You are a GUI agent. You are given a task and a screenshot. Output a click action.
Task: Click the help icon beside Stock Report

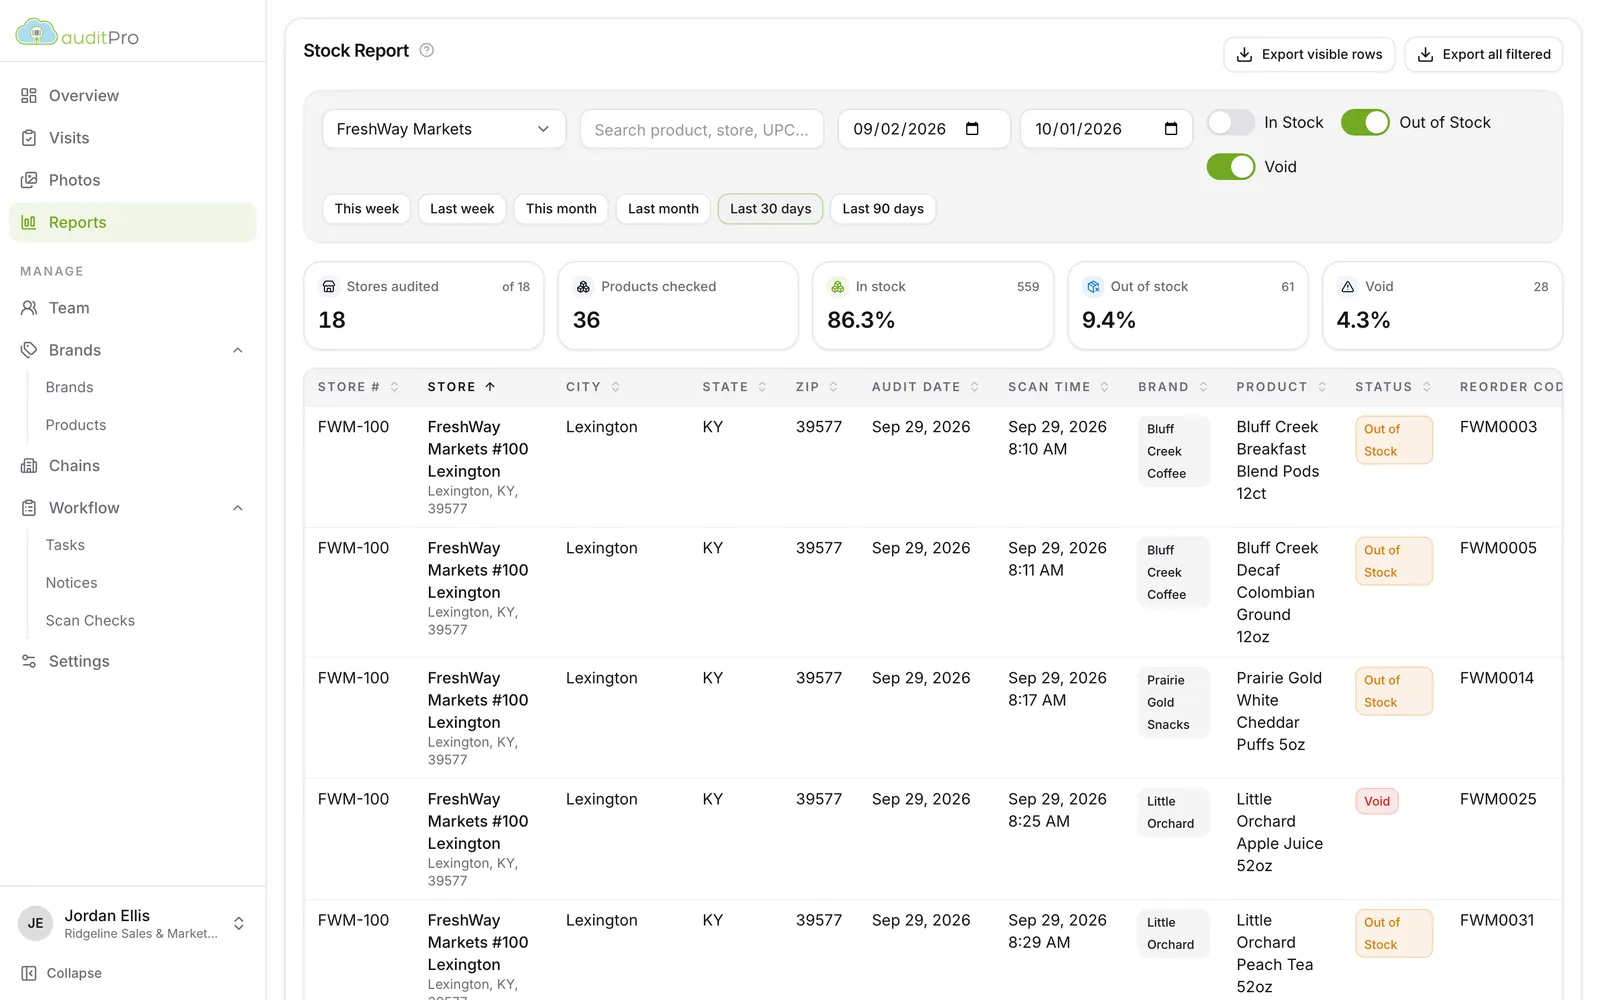tap(426, 50)
